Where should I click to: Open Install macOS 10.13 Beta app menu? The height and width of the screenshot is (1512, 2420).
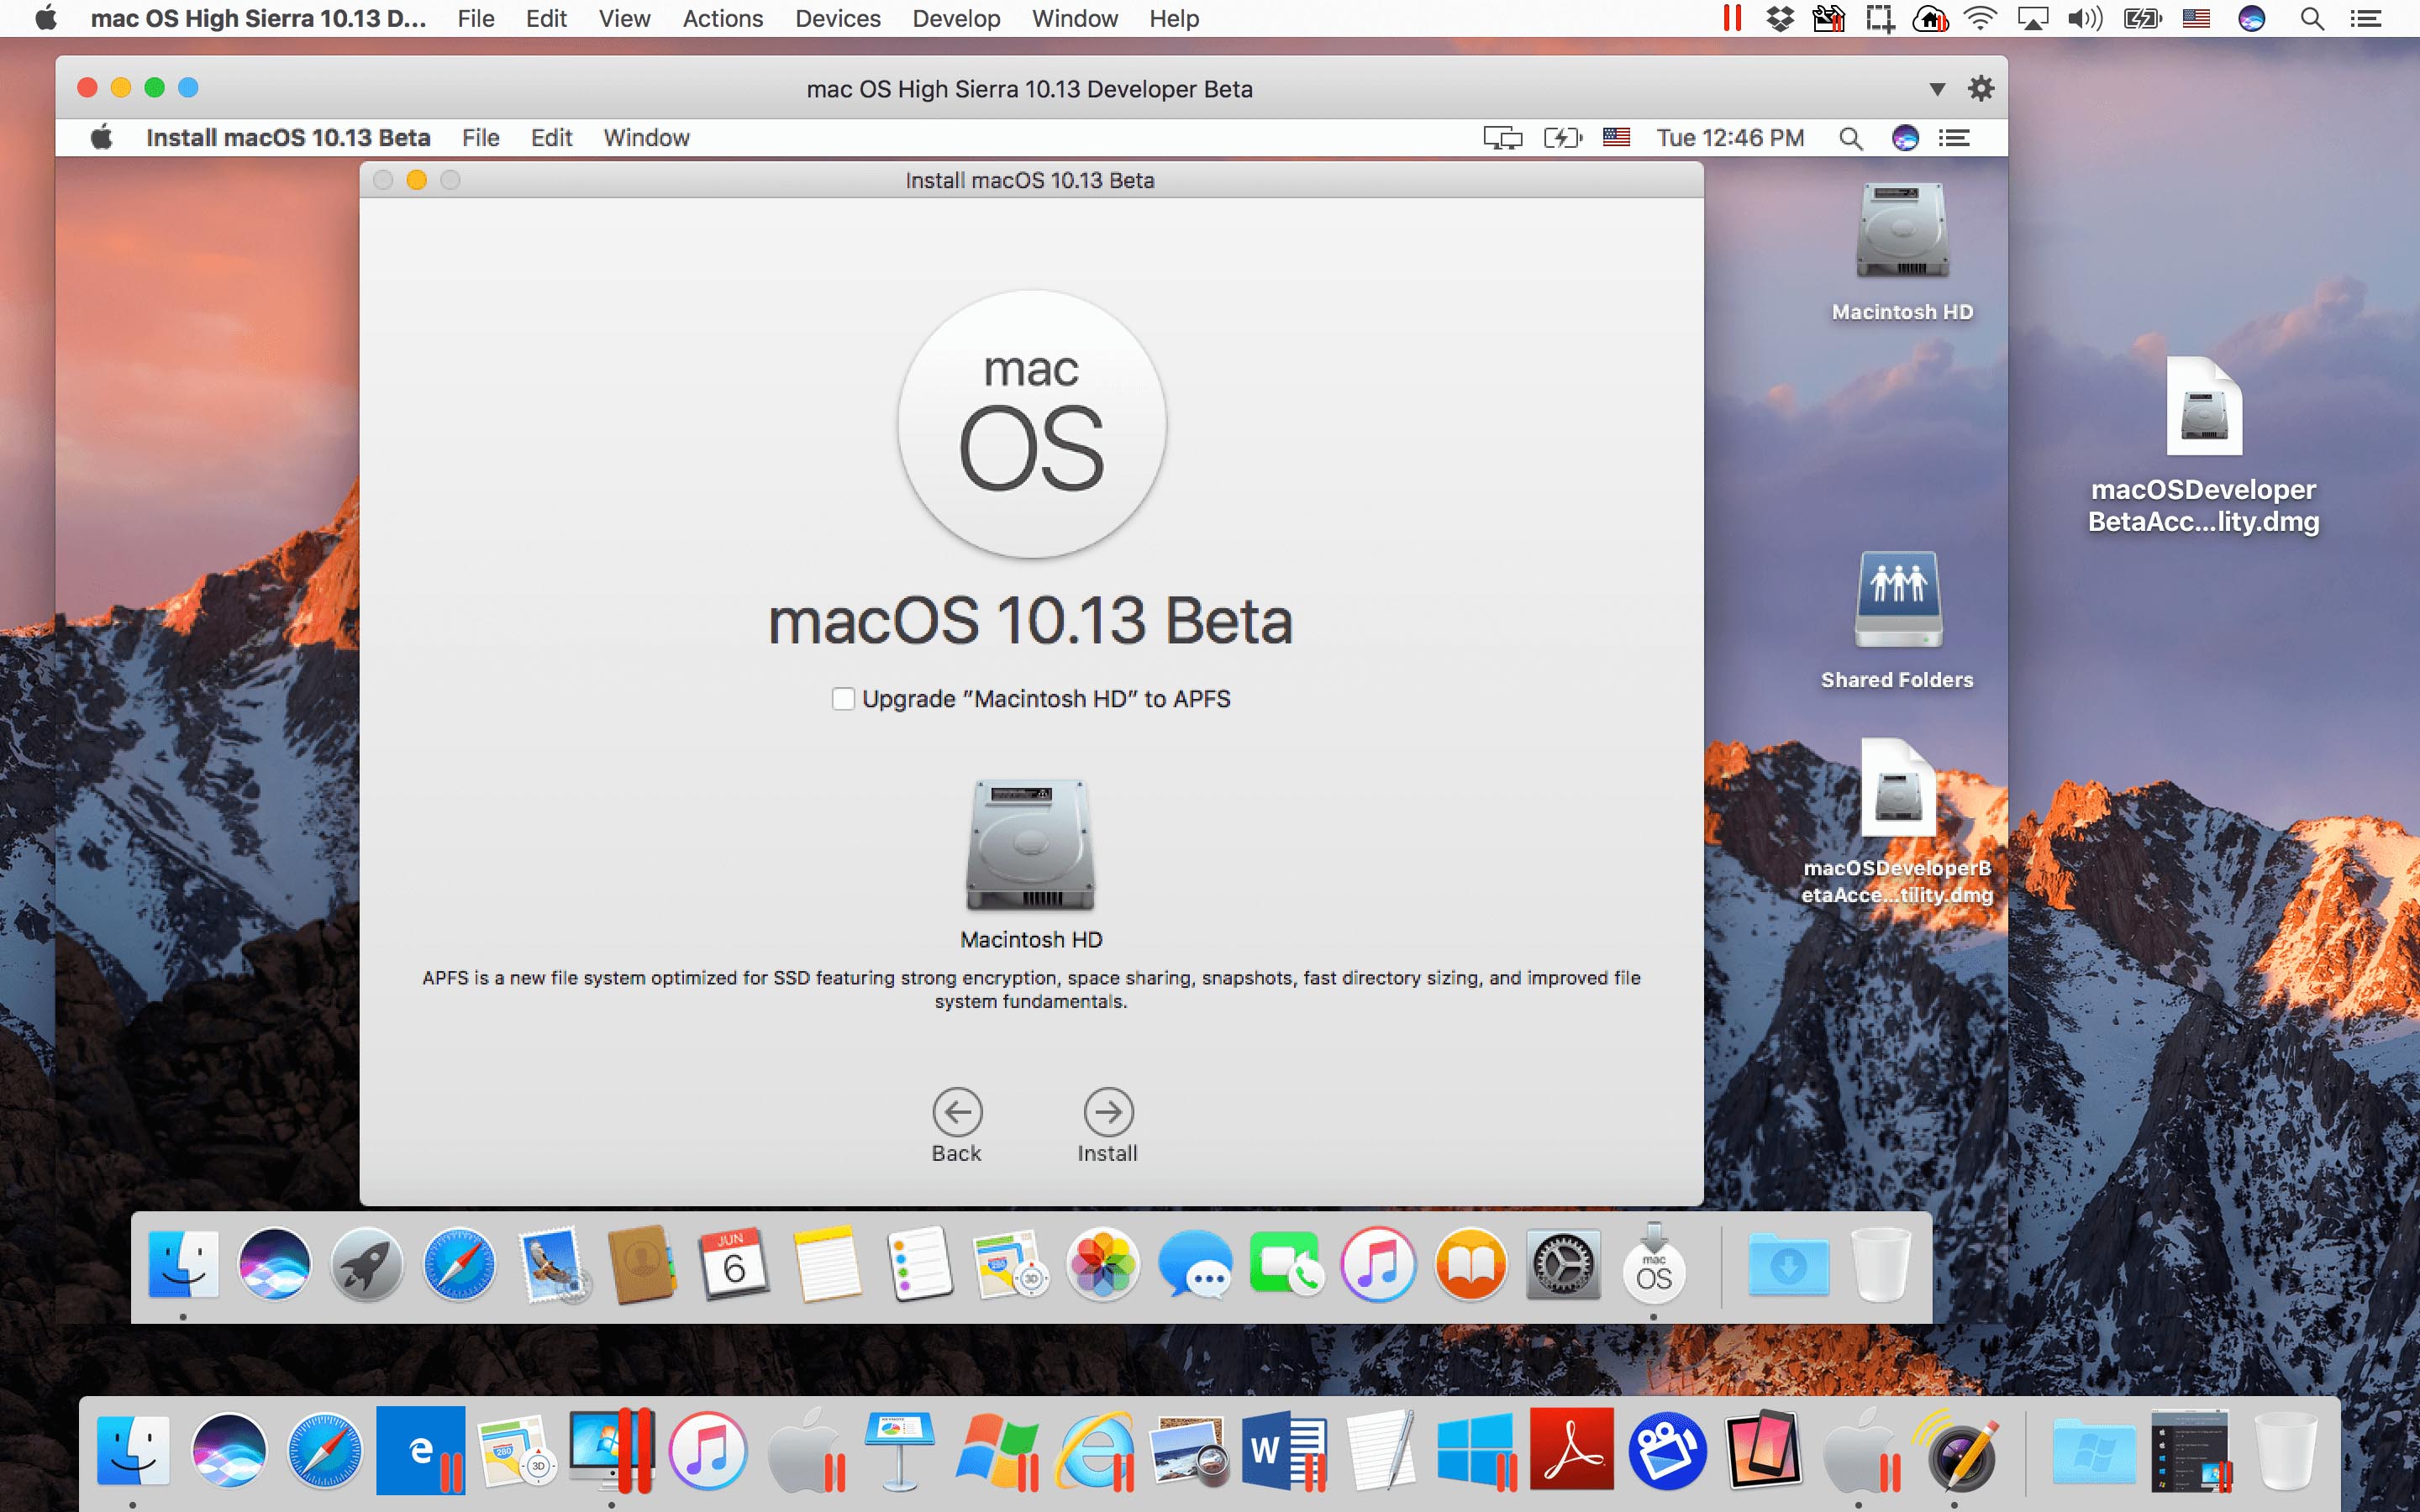tap(288, 137)
